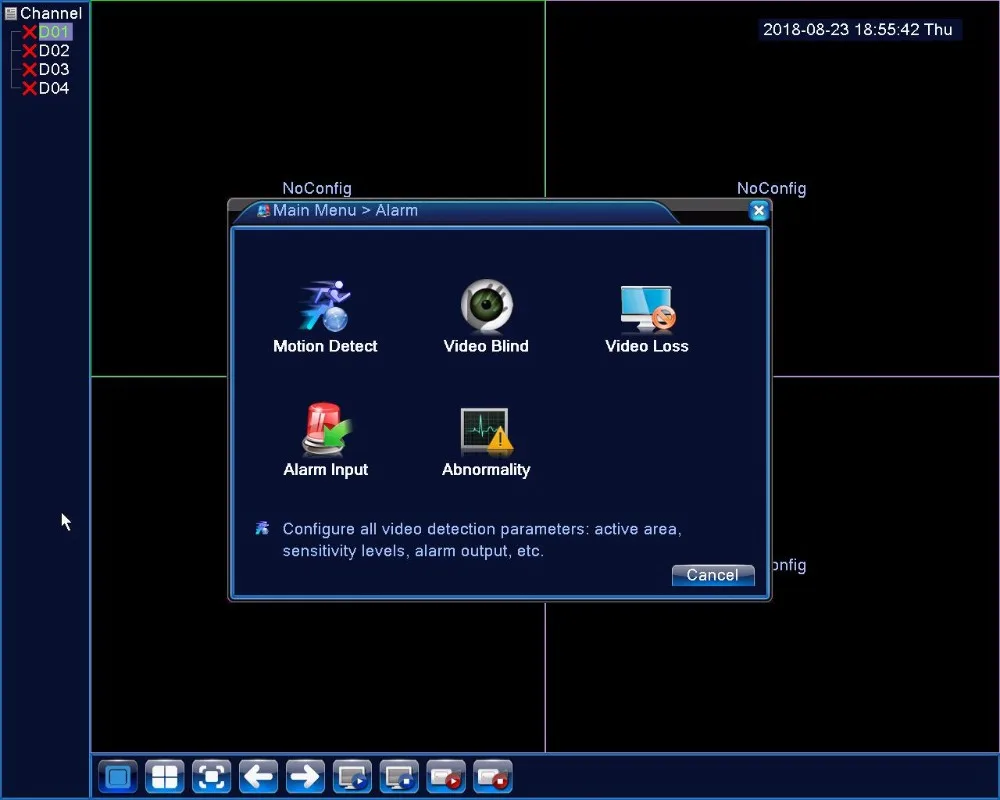Click the date and time display
Screen dimensions: 1000x800
click(x=858, y=29)
